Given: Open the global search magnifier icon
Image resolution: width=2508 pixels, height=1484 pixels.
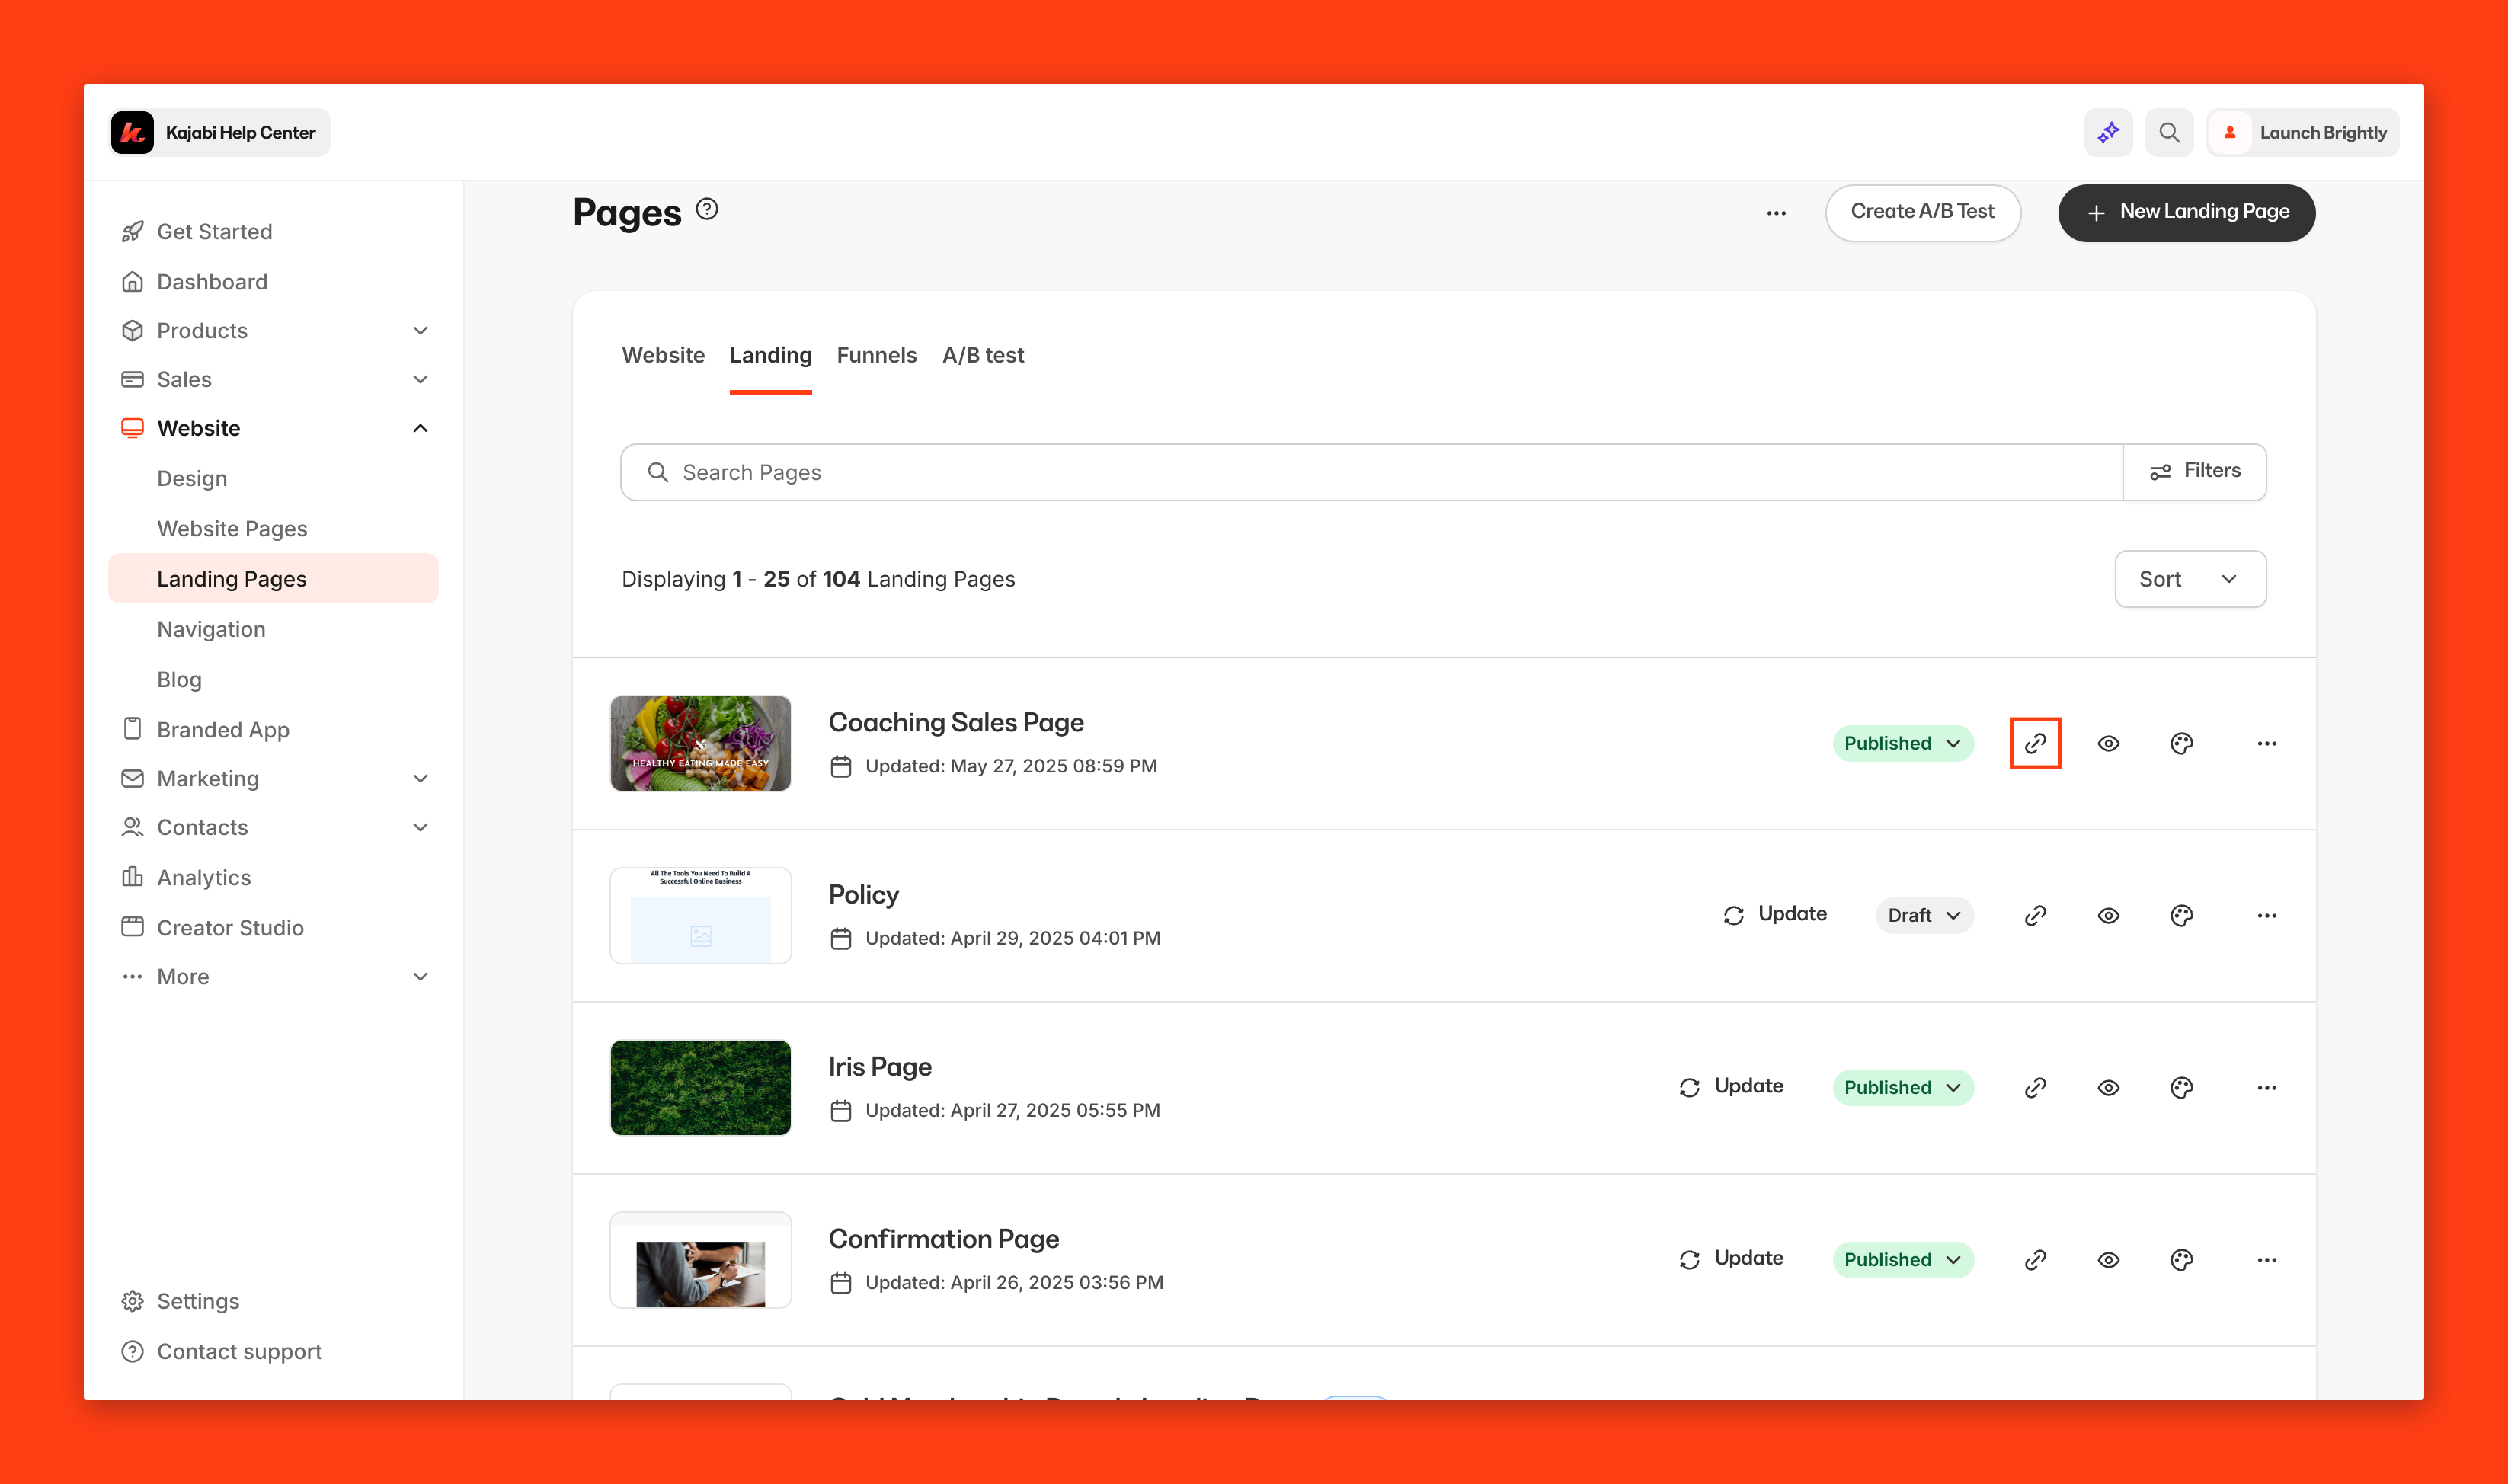Looking at the screenshot, I should [x=2168, y=132].
